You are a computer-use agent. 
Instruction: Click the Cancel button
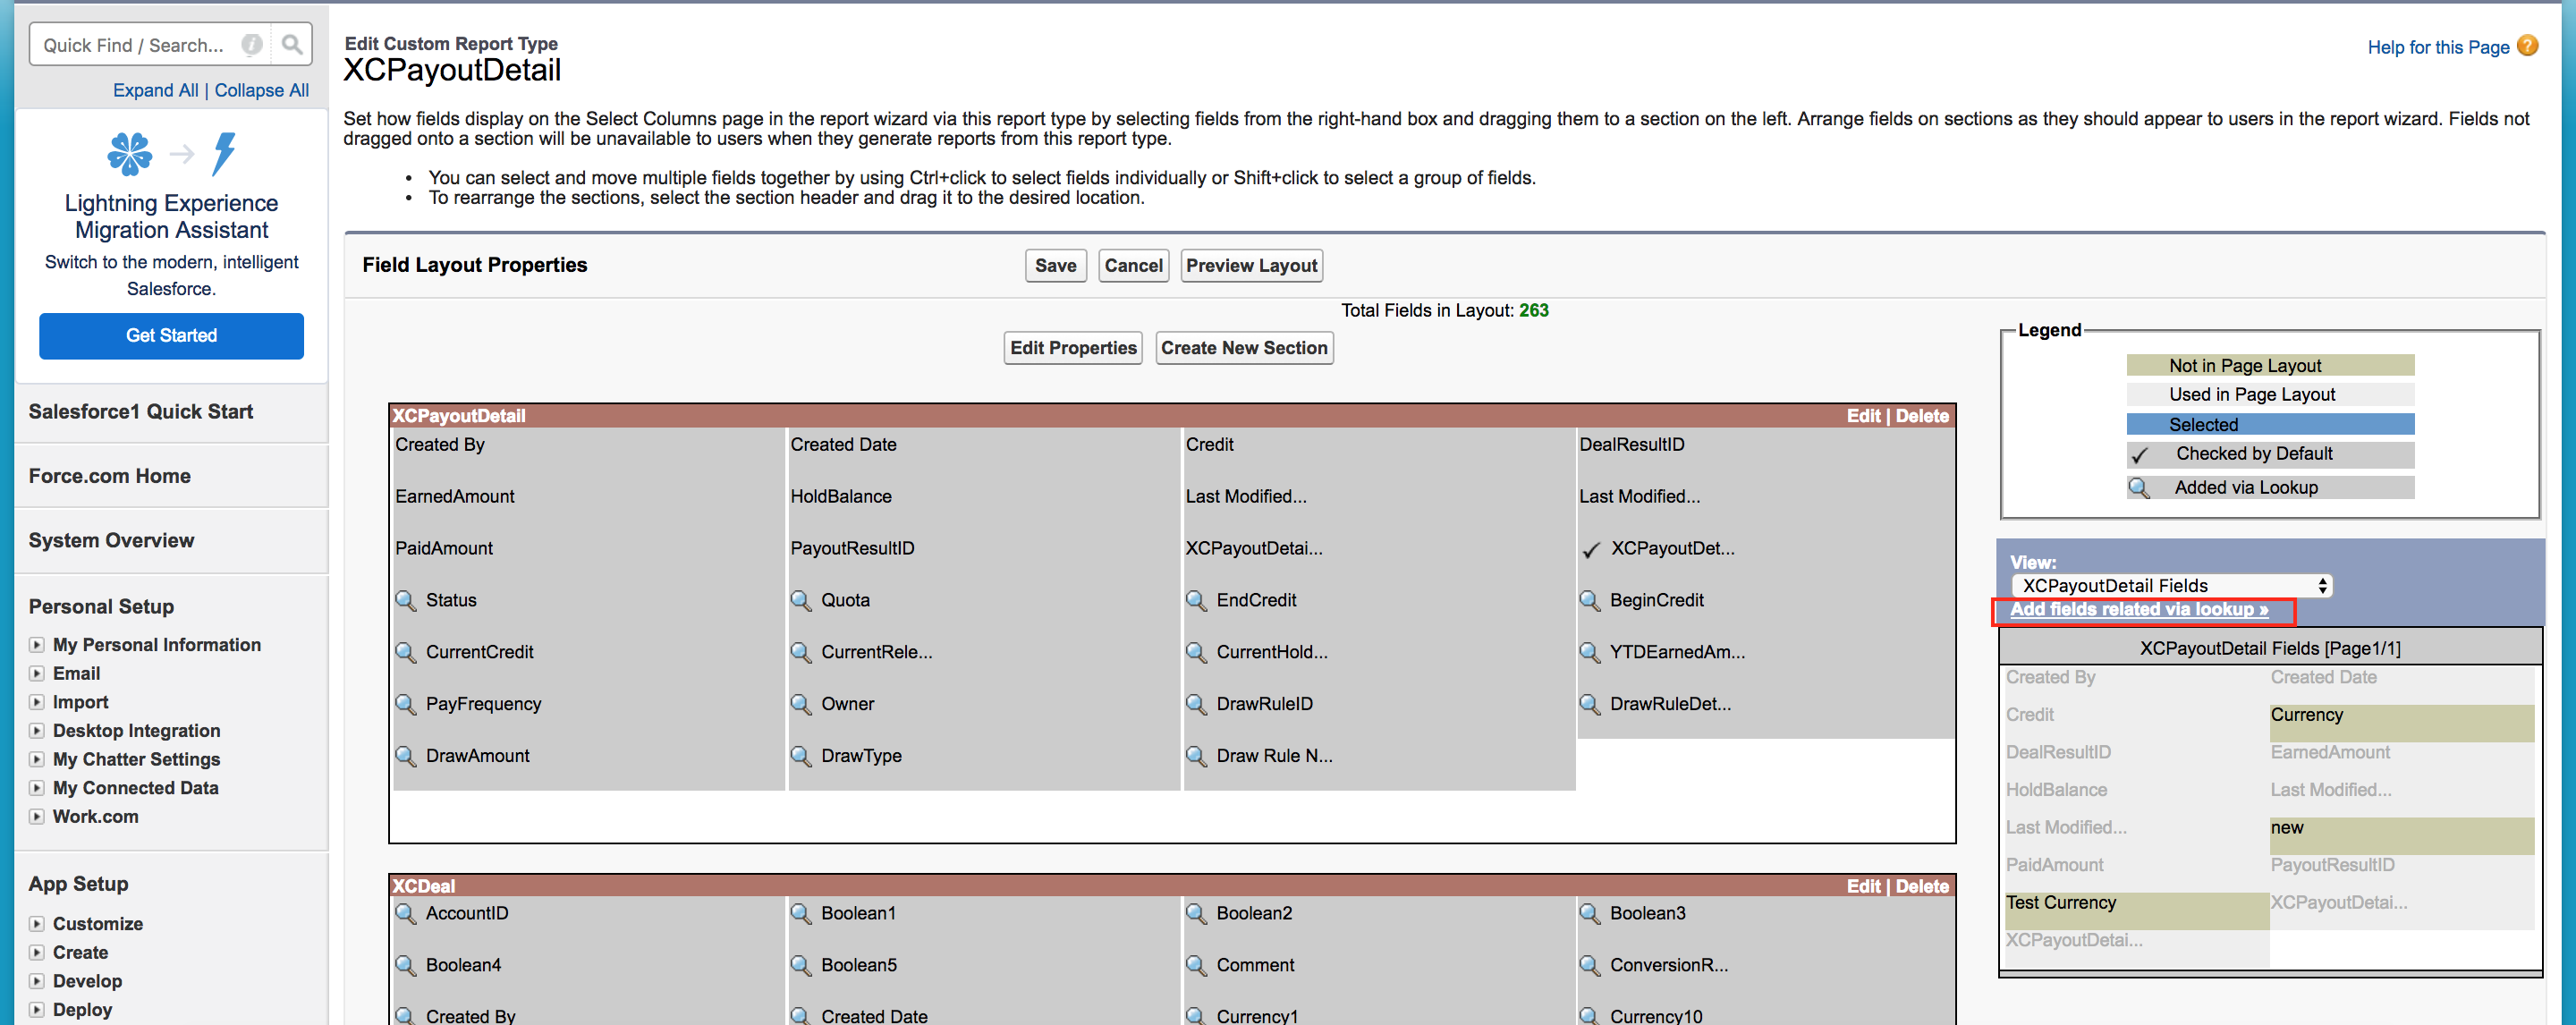(x=1134, y=266)
